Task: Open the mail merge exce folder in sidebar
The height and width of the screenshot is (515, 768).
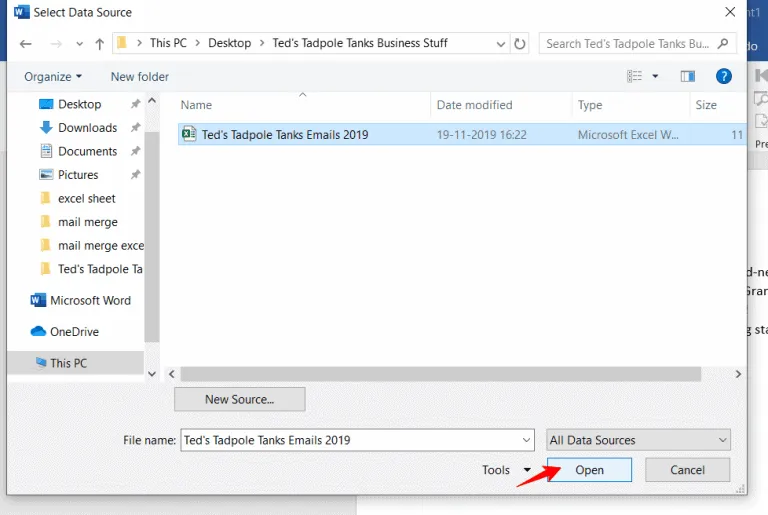Action: 100,245
